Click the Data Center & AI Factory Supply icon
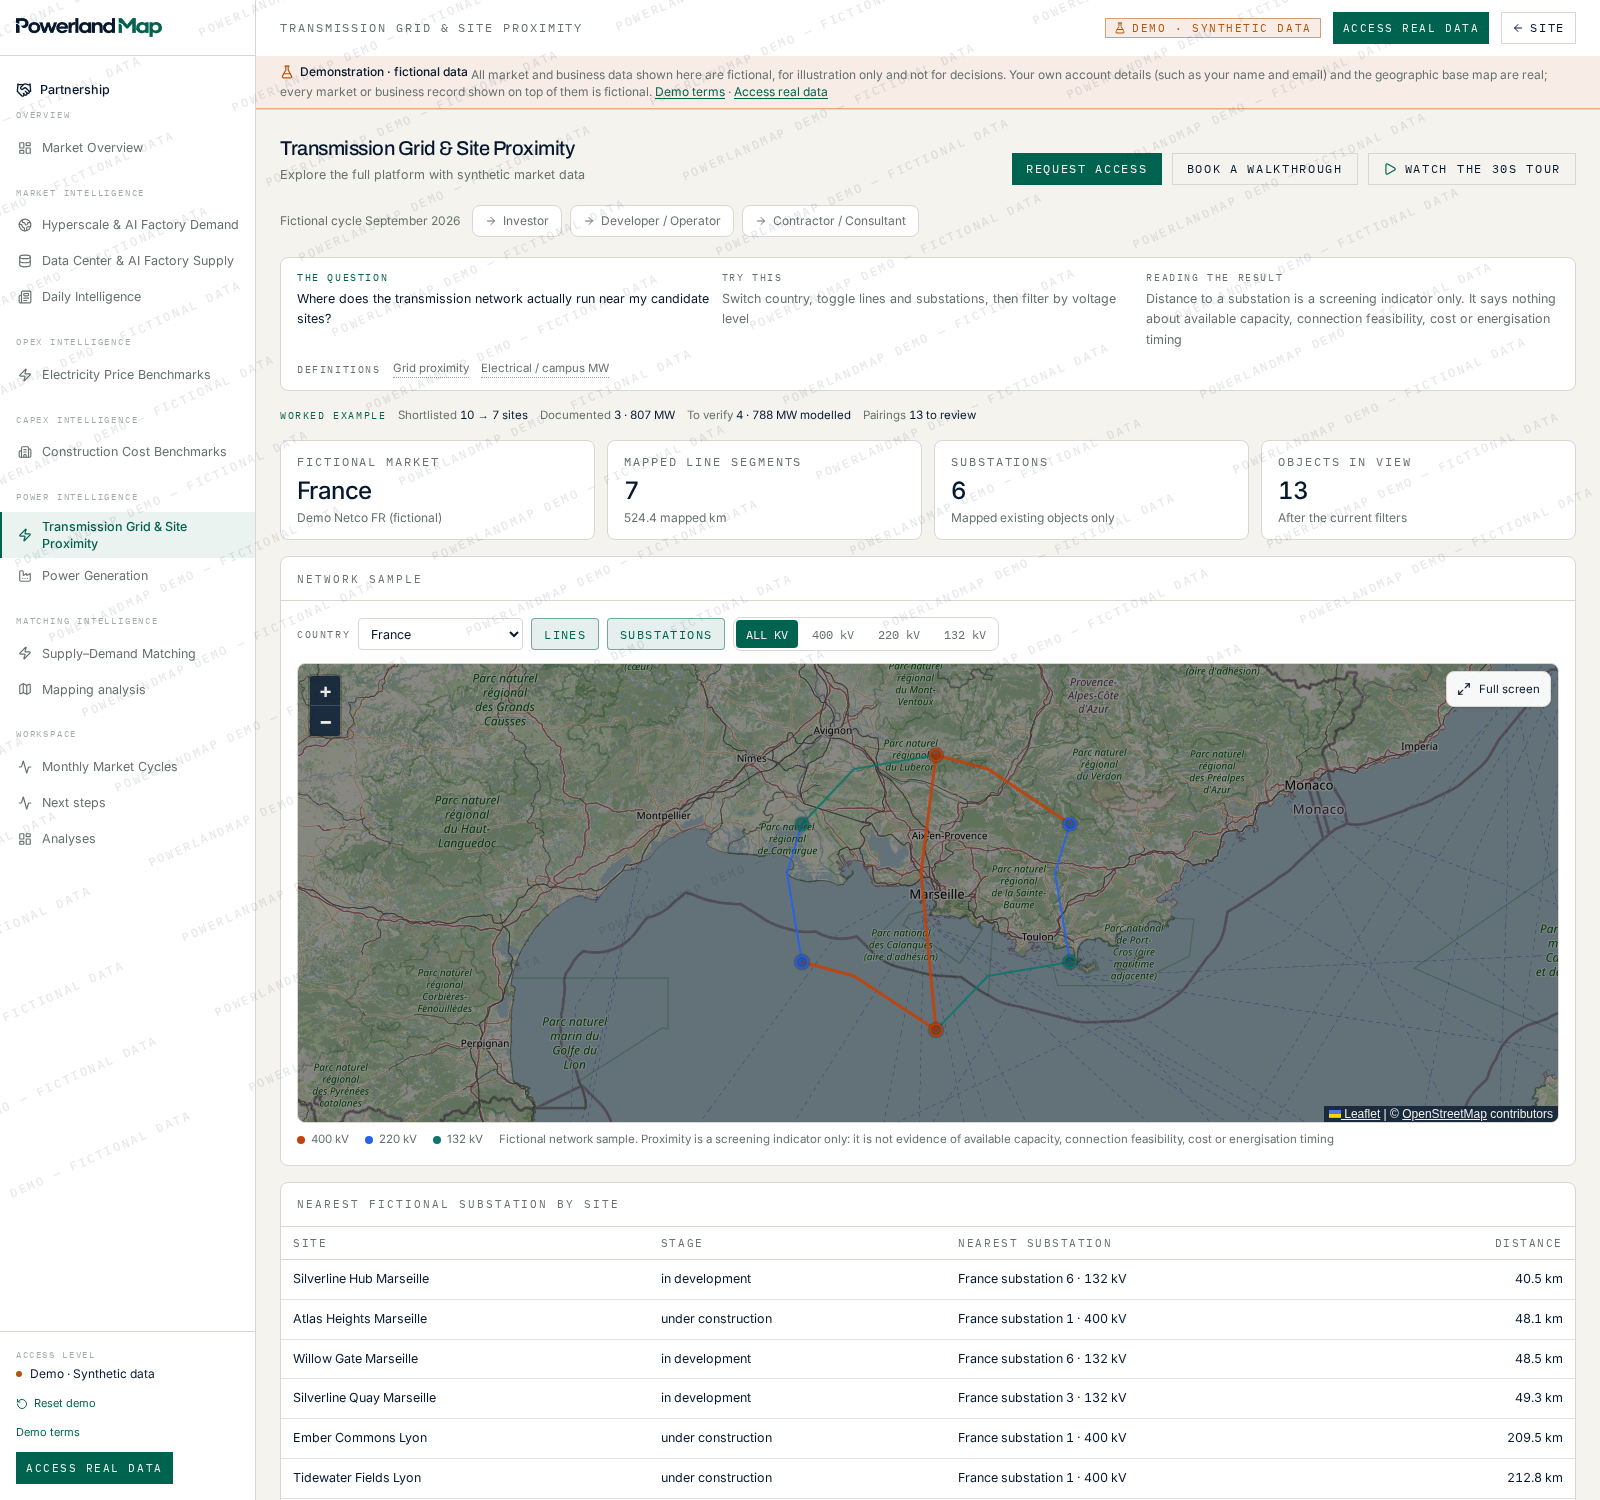This screenshot has width=1600, height=1500. [25, 261]
